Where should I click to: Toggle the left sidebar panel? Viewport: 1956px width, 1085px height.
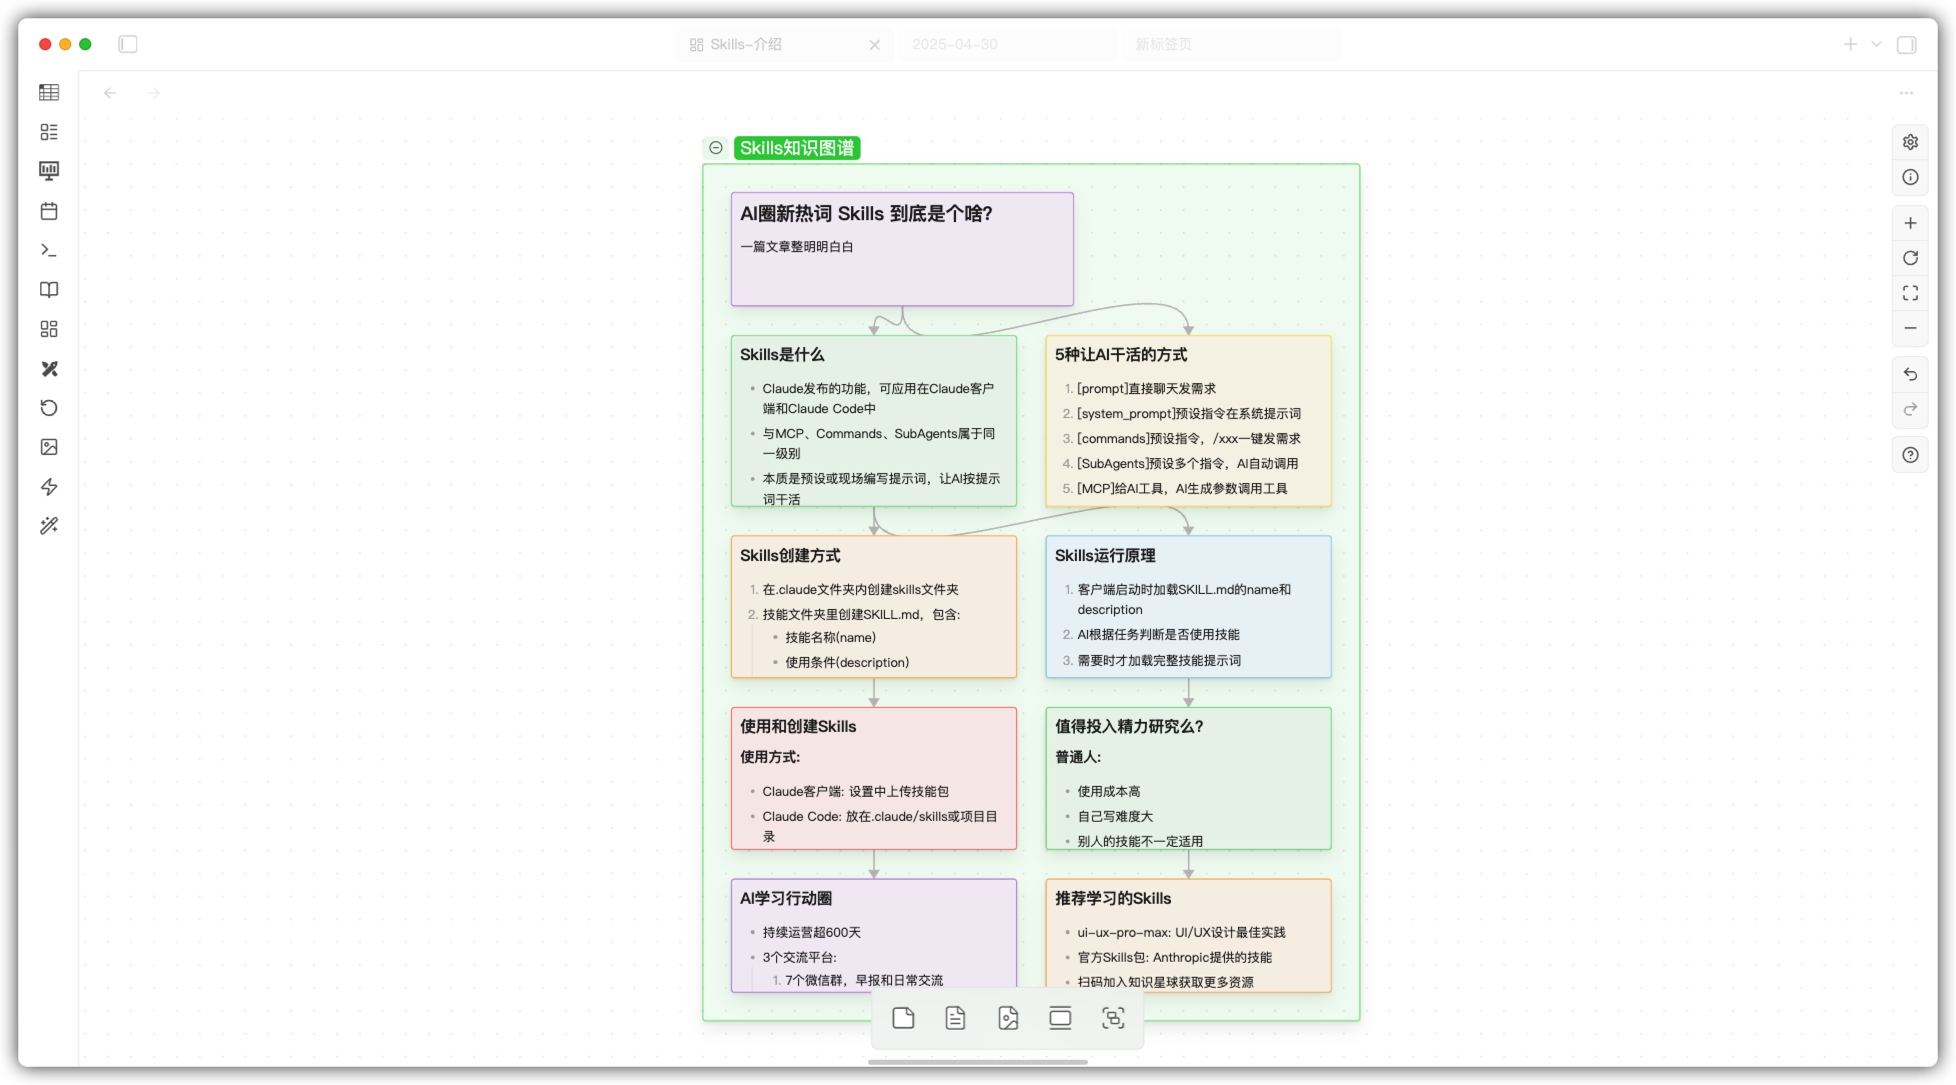point(128,44)
